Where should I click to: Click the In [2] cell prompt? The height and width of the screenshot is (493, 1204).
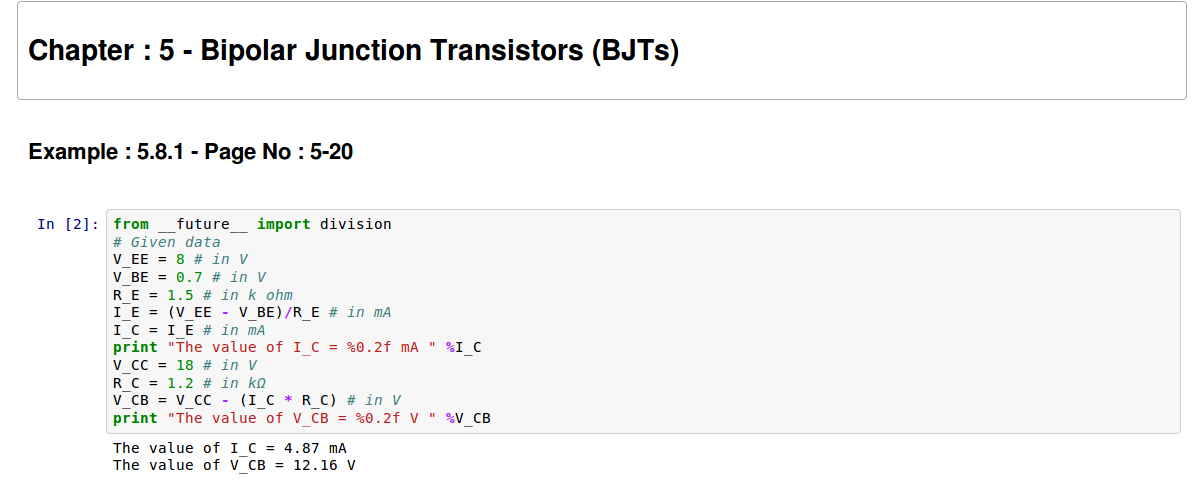click(67, 224)
